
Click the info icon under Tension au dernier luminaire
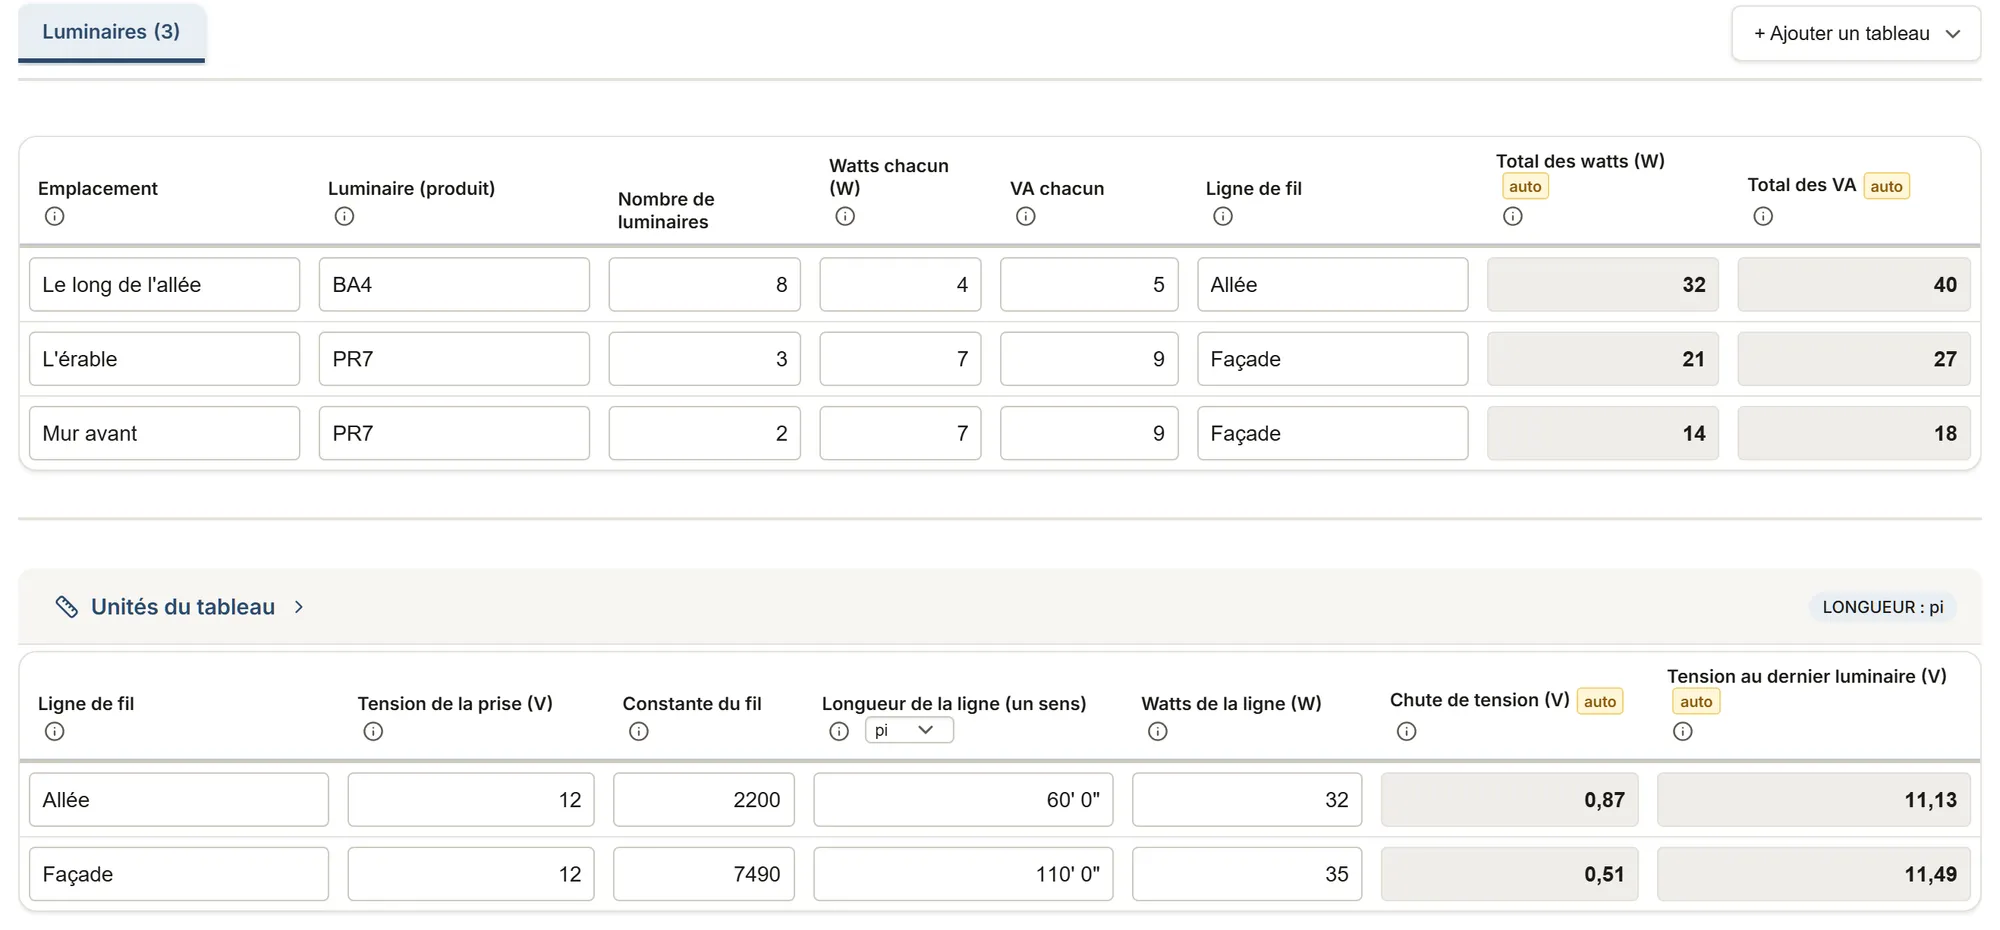click(x=1683, y=731)
